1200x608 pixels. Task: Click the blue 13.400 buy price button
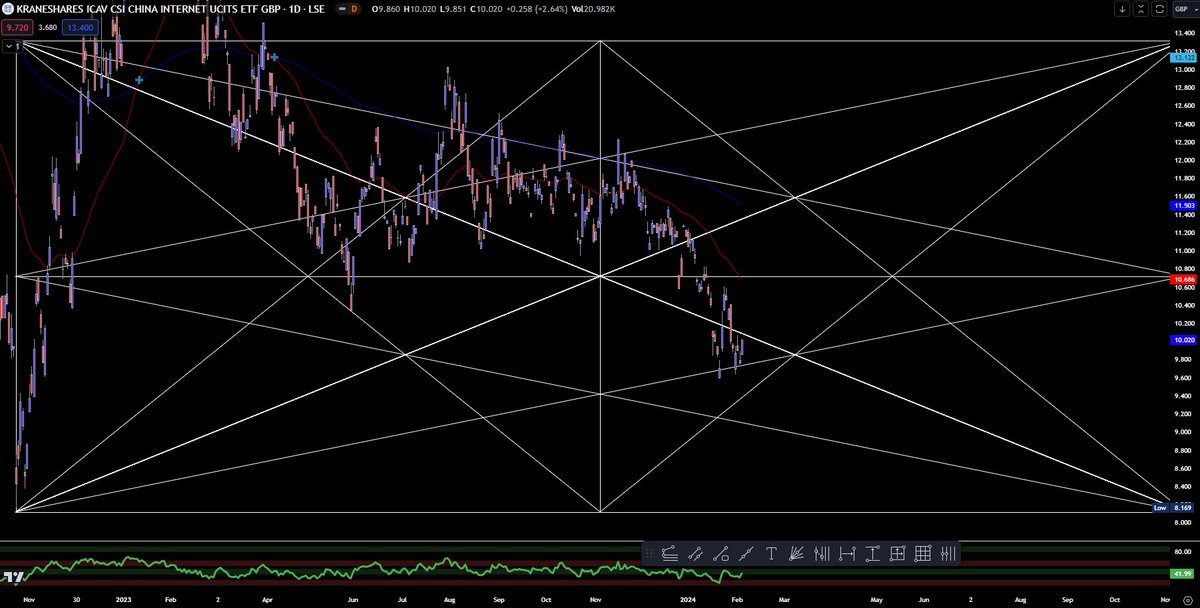coord(81,28)
